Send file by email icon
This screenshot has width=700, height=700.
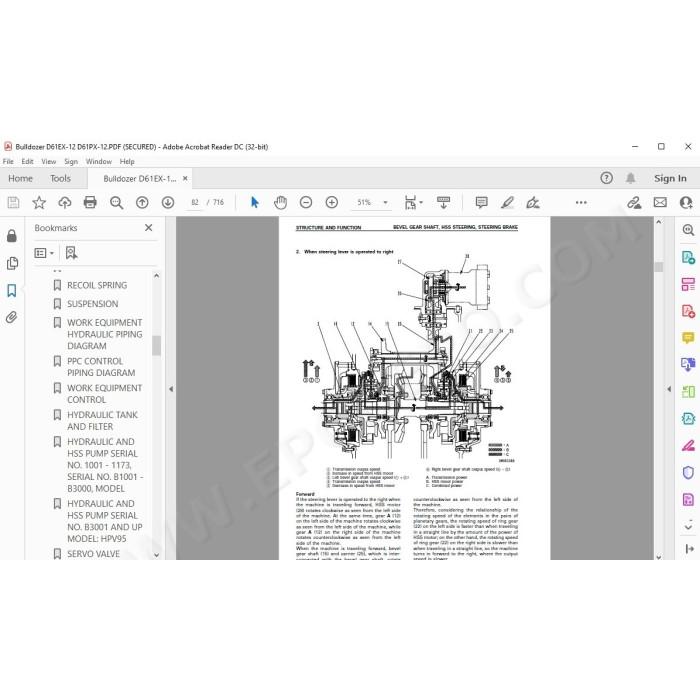point(660,203)
